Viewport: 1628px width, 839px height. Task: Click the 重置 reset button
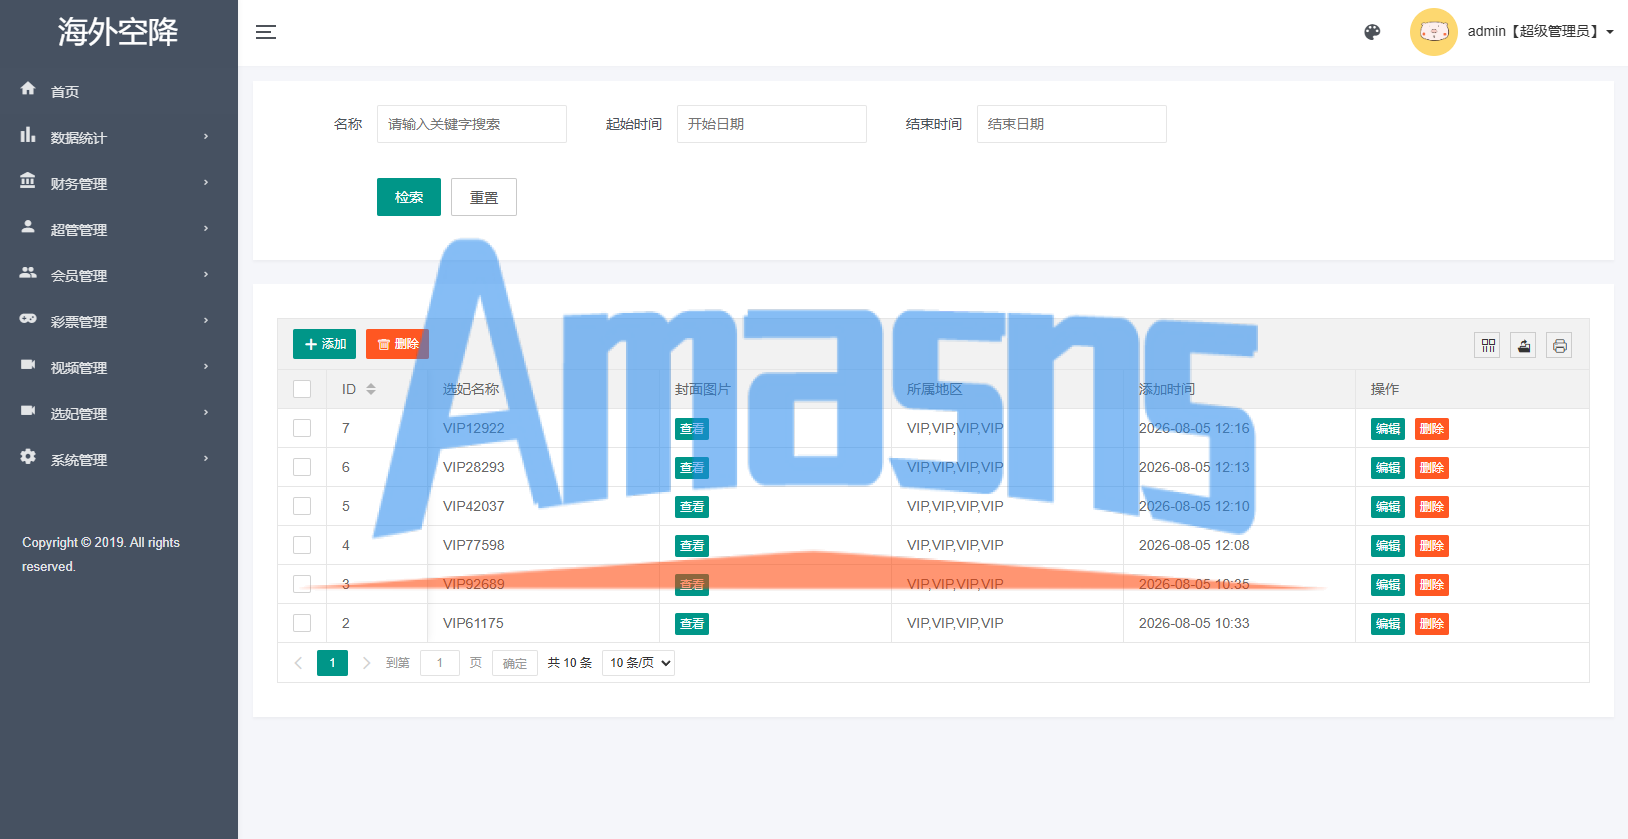(x=484, y=197)
